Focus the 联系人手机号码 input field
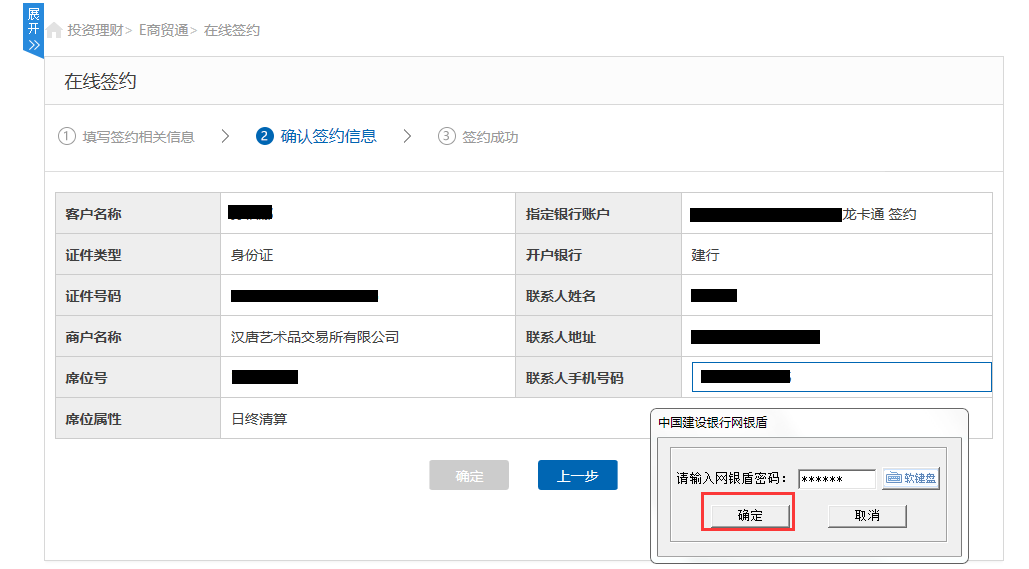This screenshot has width=1029, height=569. [841, 377]
